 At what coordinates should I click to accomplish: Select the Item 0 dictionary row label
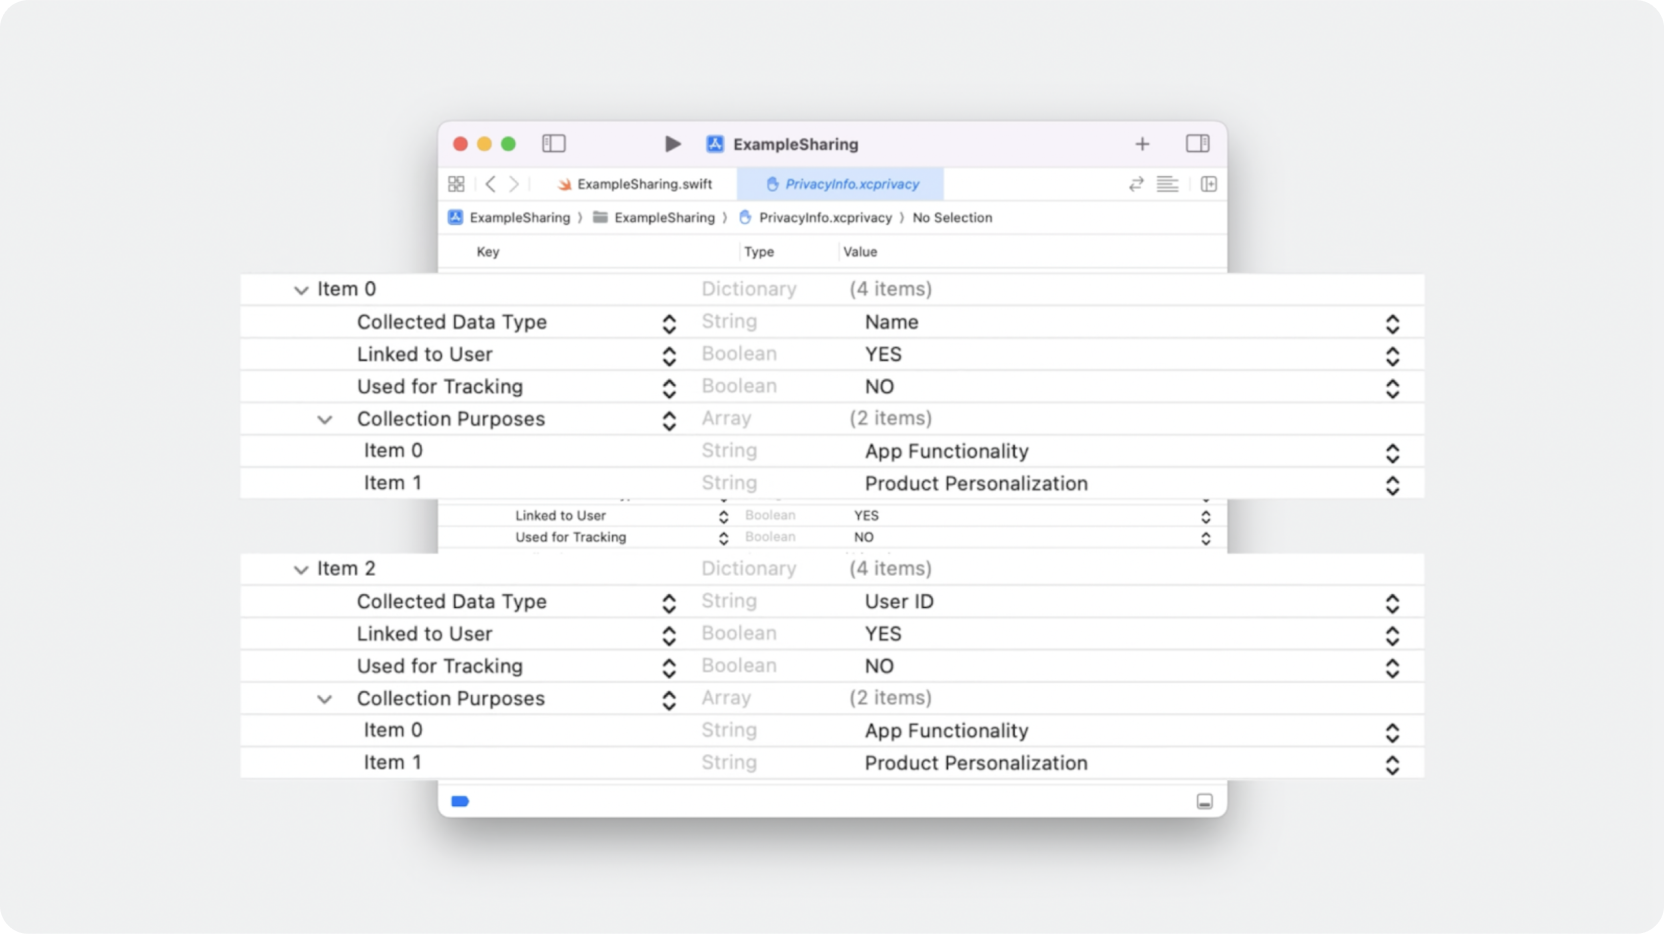(346, 289)
